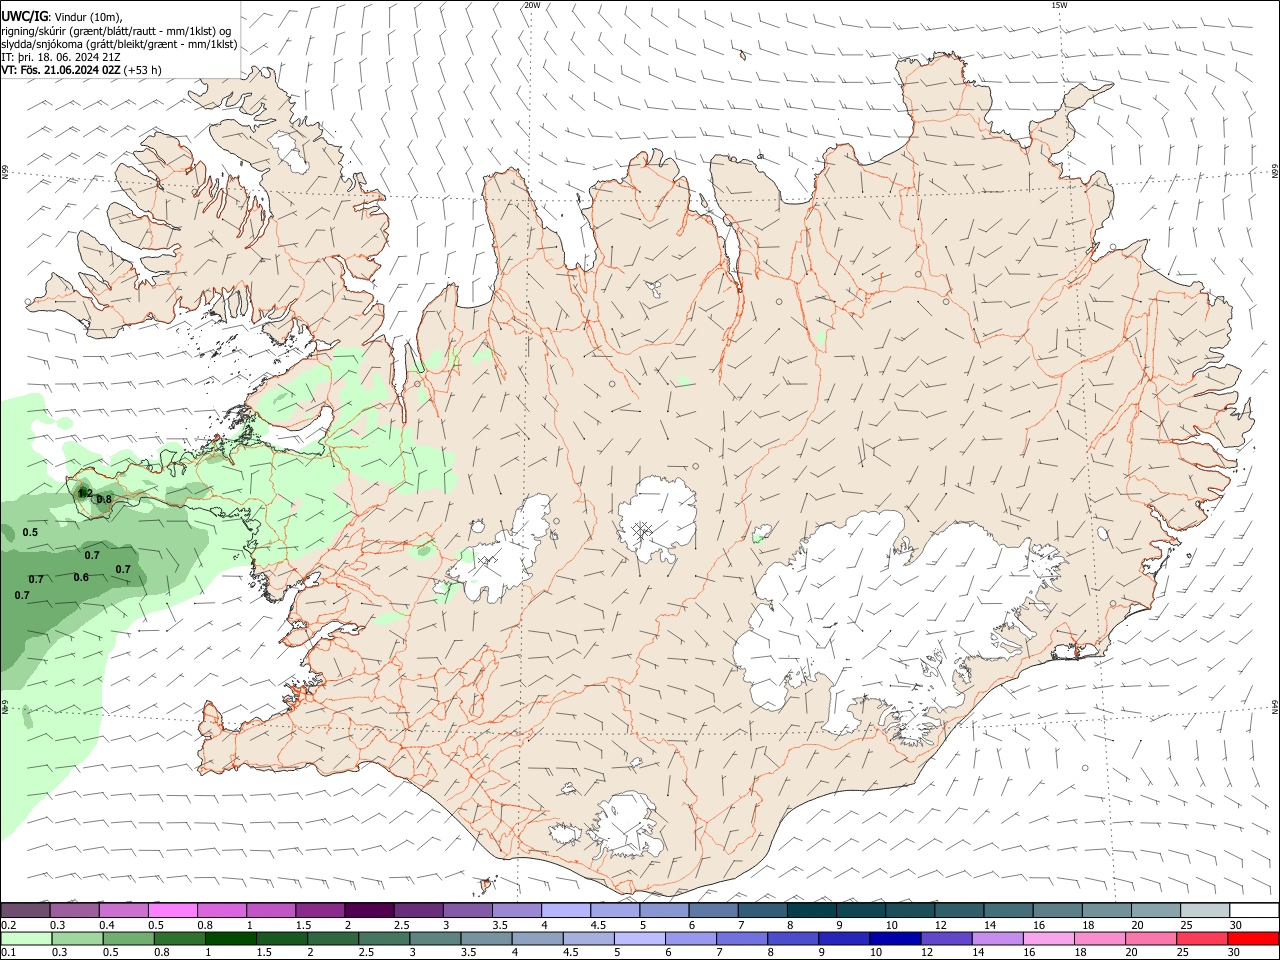
Task: Click the darkest purple upper swatch at 2
Action: point(369,910)
